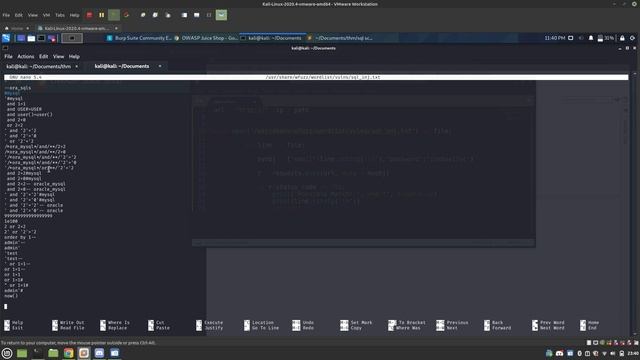
Task: Click the 'order by 1--' line in nano
Action: (20, 237)
